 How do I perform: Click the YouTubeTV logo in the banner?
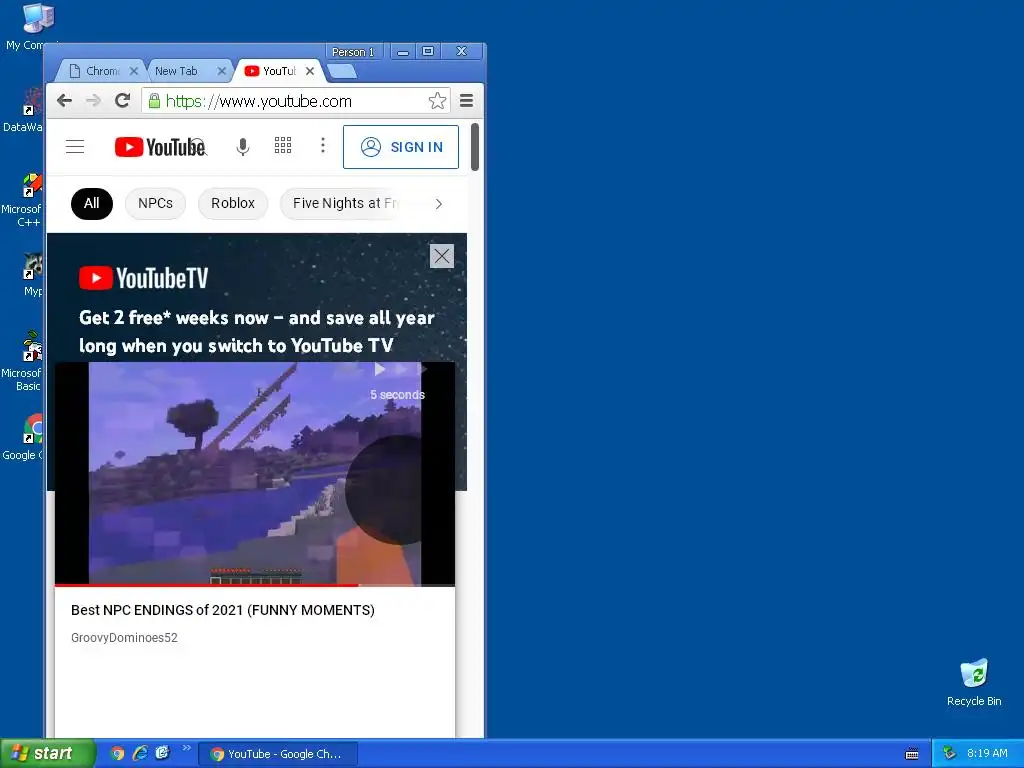pos(144,278)
